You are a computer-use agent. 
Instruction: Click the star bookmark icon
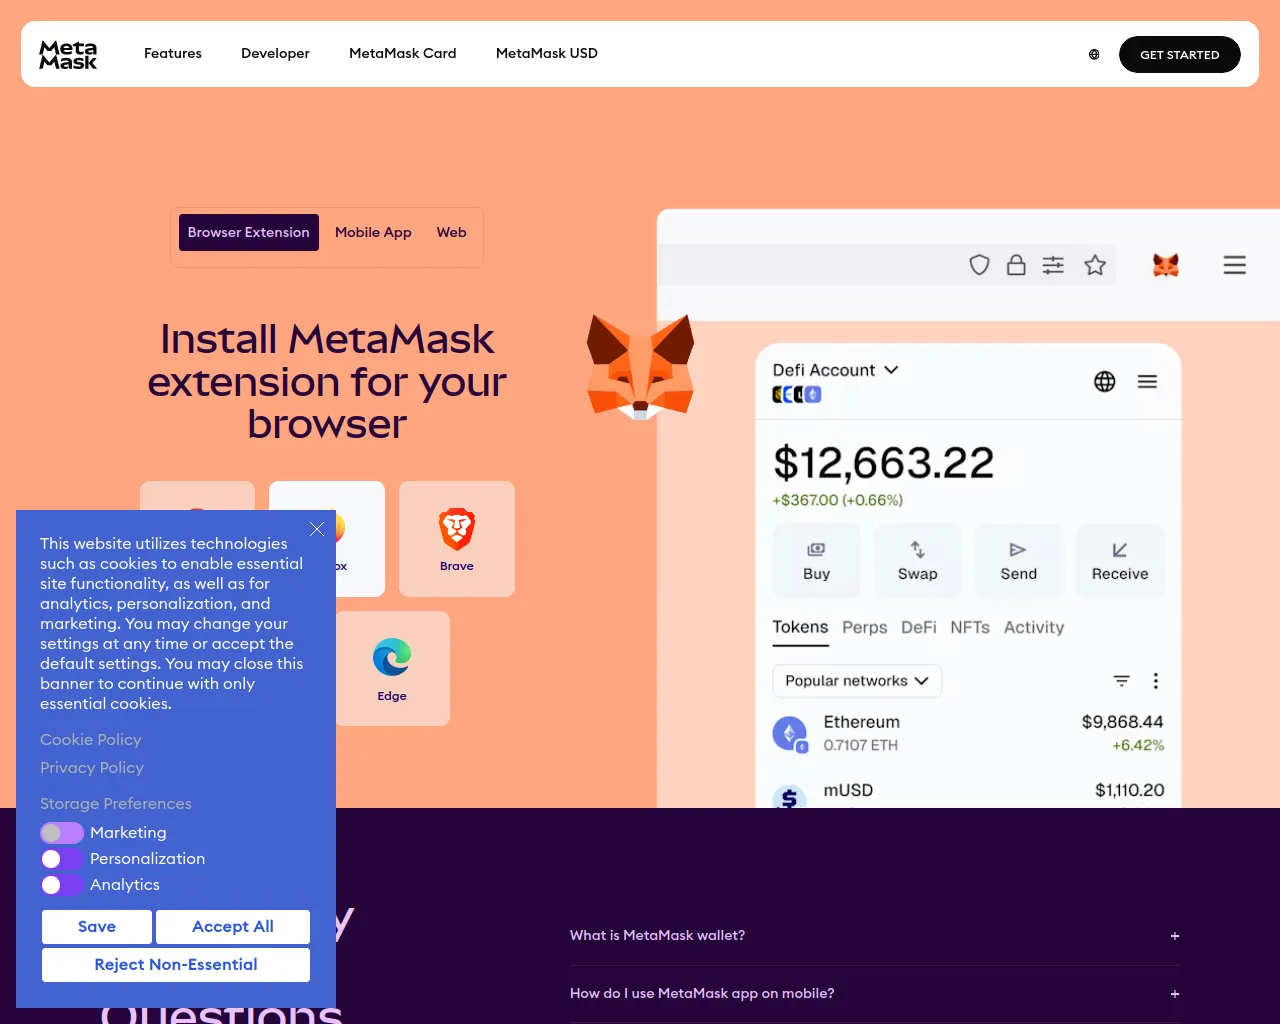1095,265
